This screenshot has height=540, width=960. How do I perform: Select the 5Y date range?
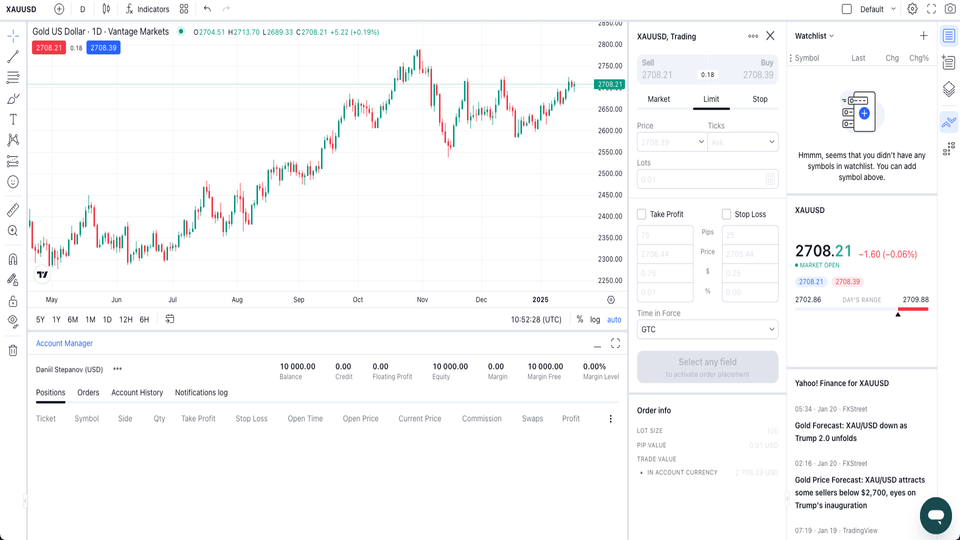(x=40, y=320)
